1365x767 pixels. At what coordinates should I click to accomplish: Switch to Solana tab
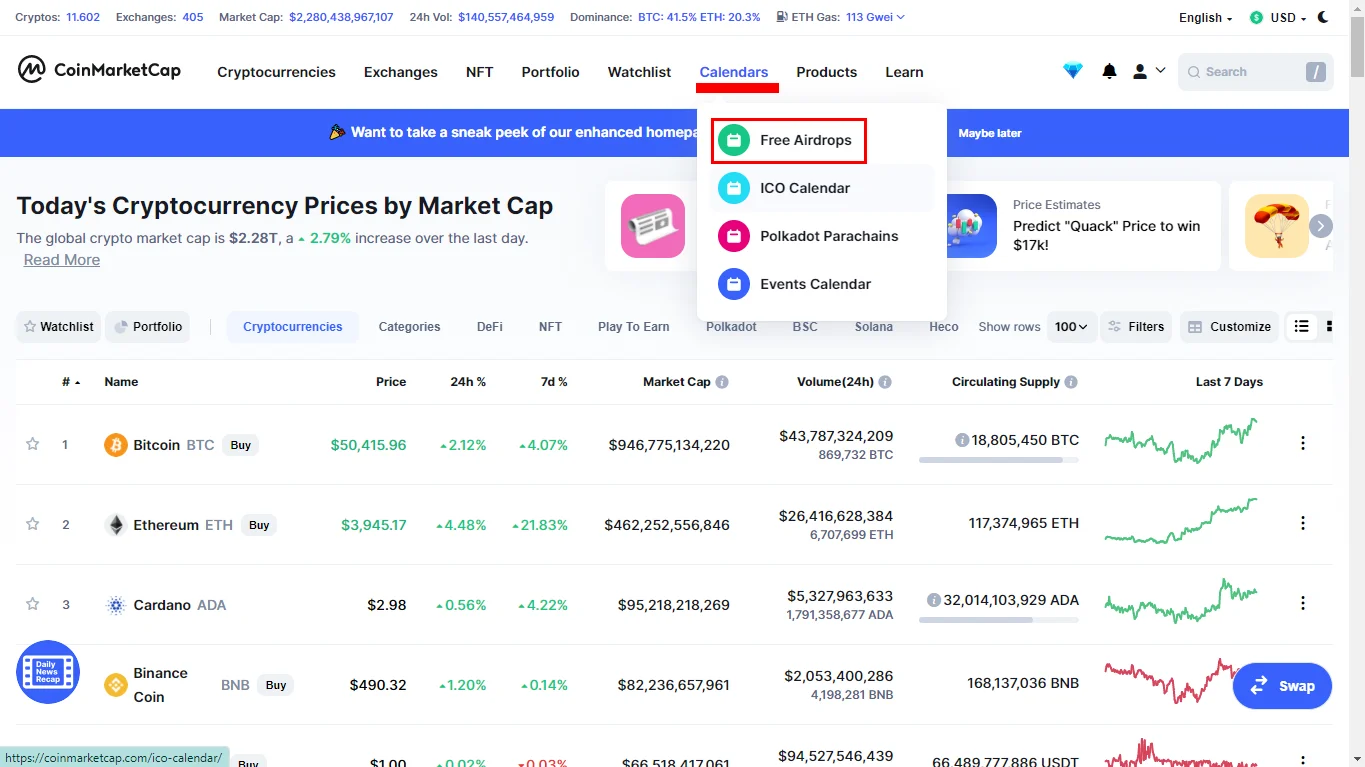[x=874, y=327]
